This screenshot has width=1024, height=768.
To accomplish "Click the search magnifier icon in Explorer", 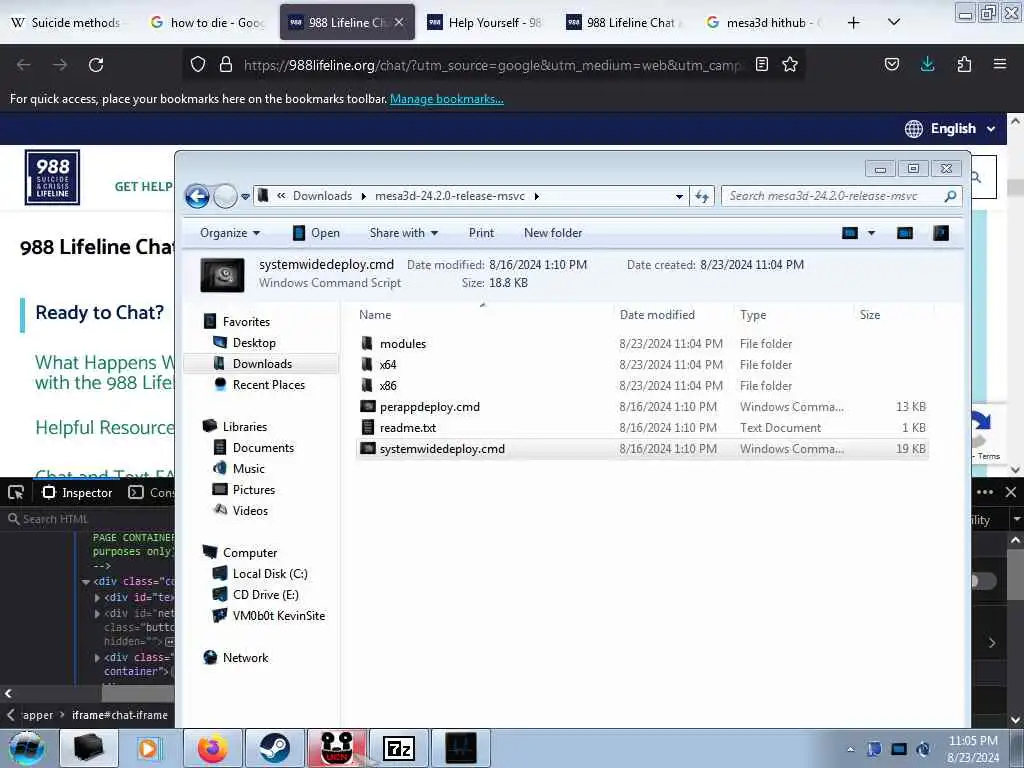I will (950, 196).
